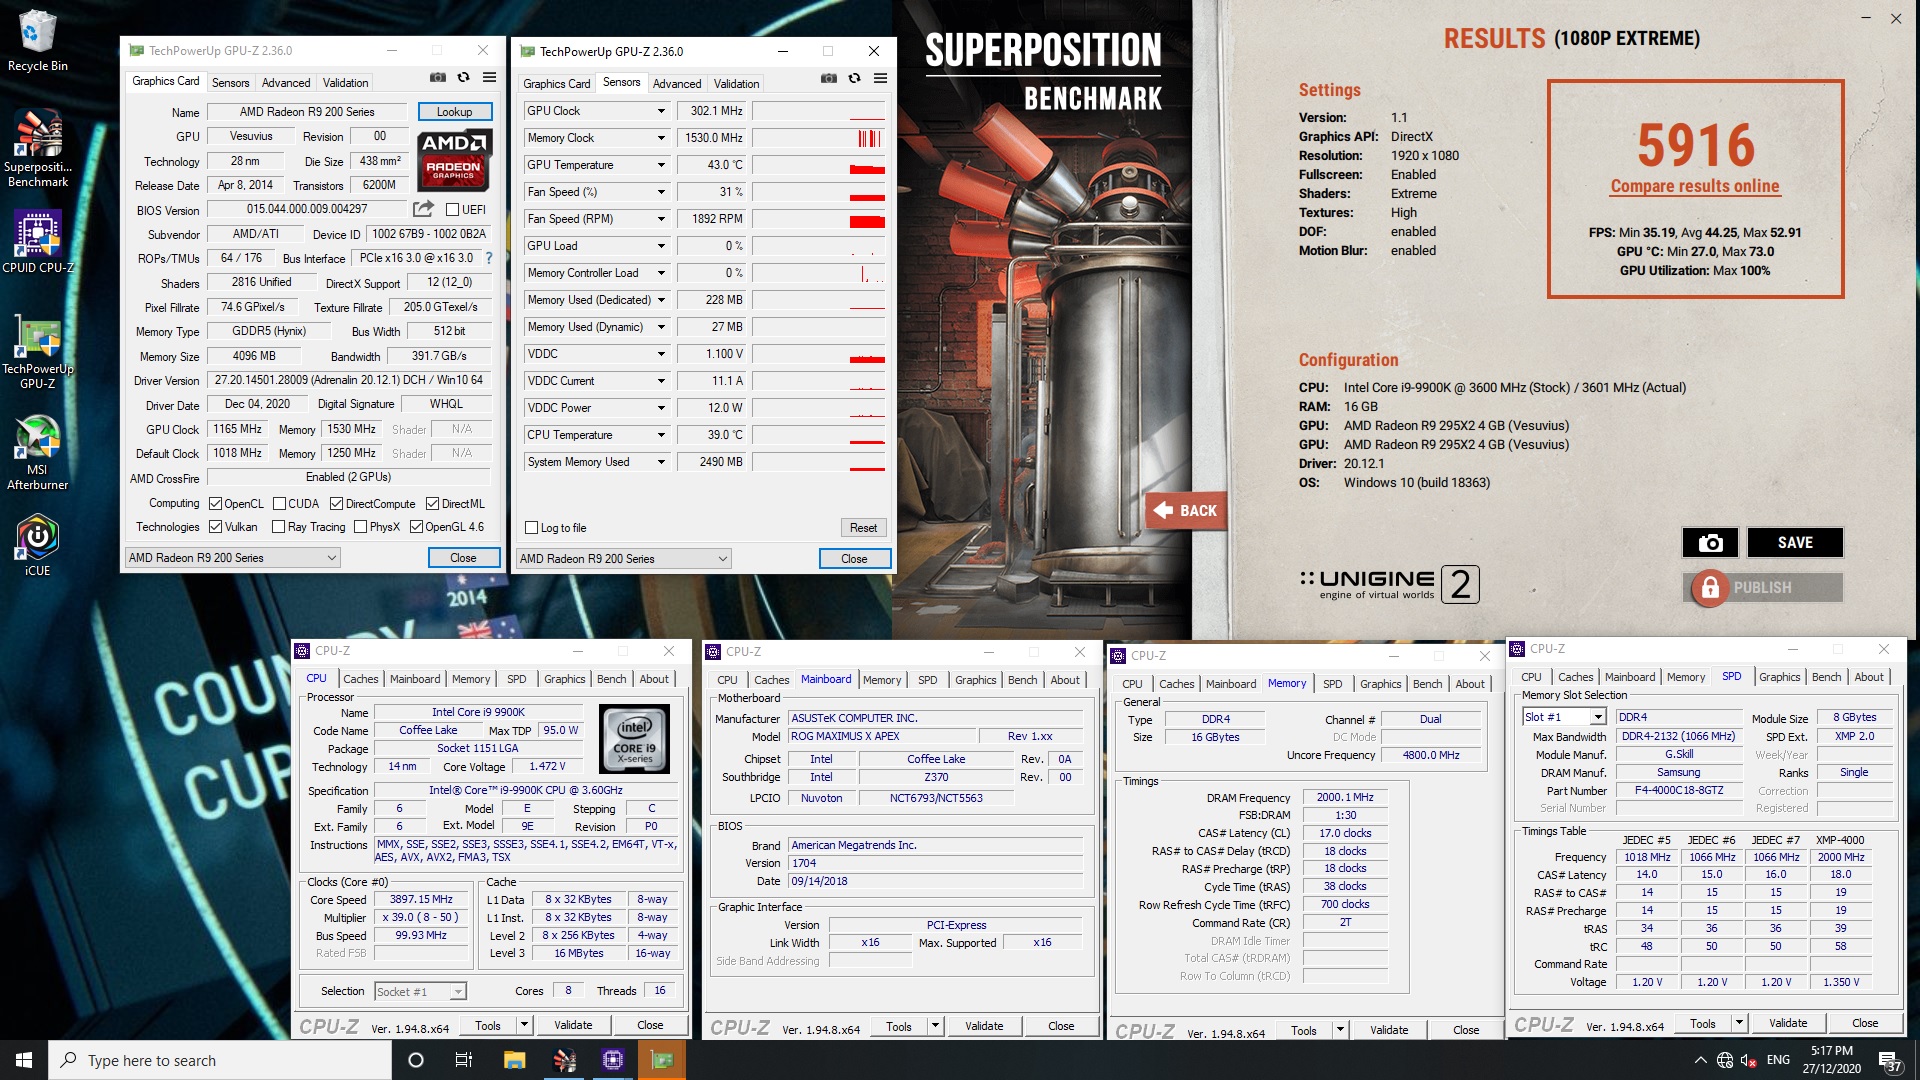Toggle the PhysX checkbox
This screenshot has width=1920, height=1080.
tap(360, 527)
